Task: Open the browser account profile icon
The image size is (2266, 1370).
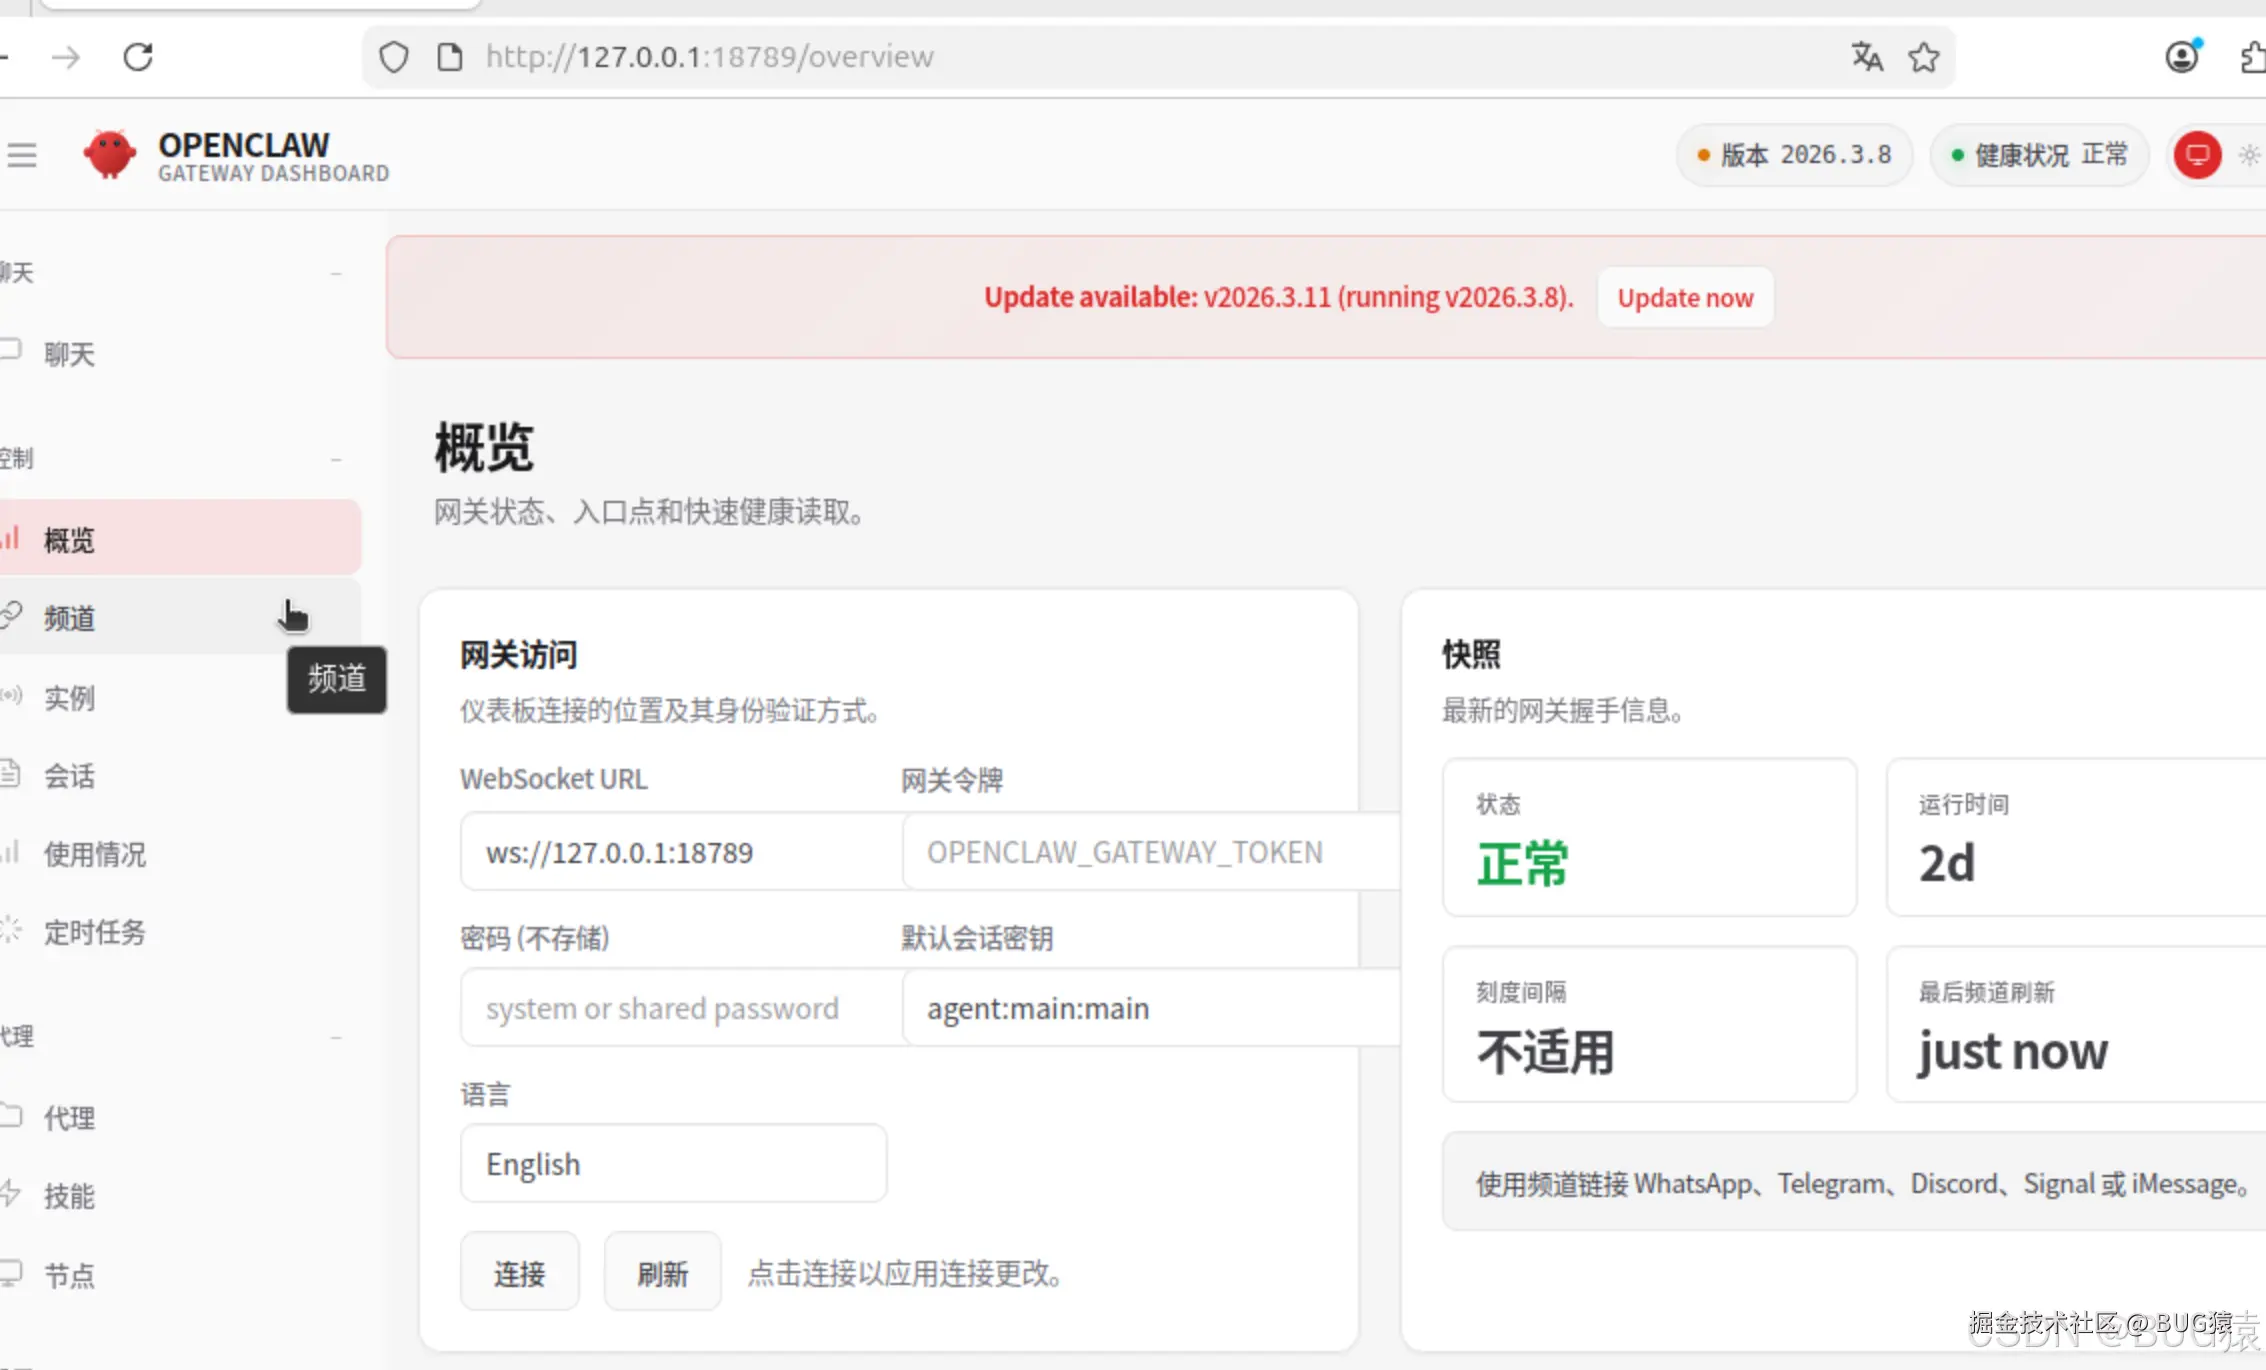Action: (x=2182, y=57)
